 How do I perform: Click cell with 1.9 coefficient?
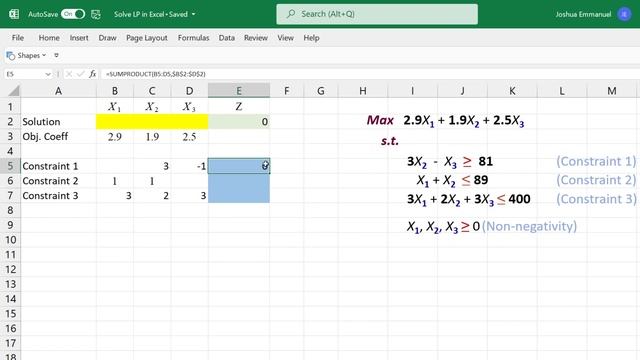(152, 136)
